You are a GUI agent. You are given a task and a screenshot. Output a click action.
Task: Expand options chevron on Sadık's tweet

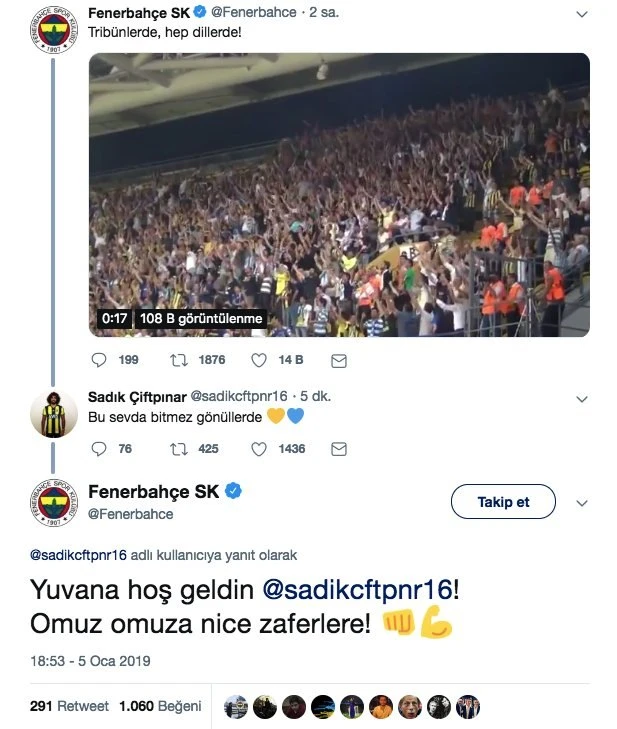pyautogui.click(x=582, y=399)
